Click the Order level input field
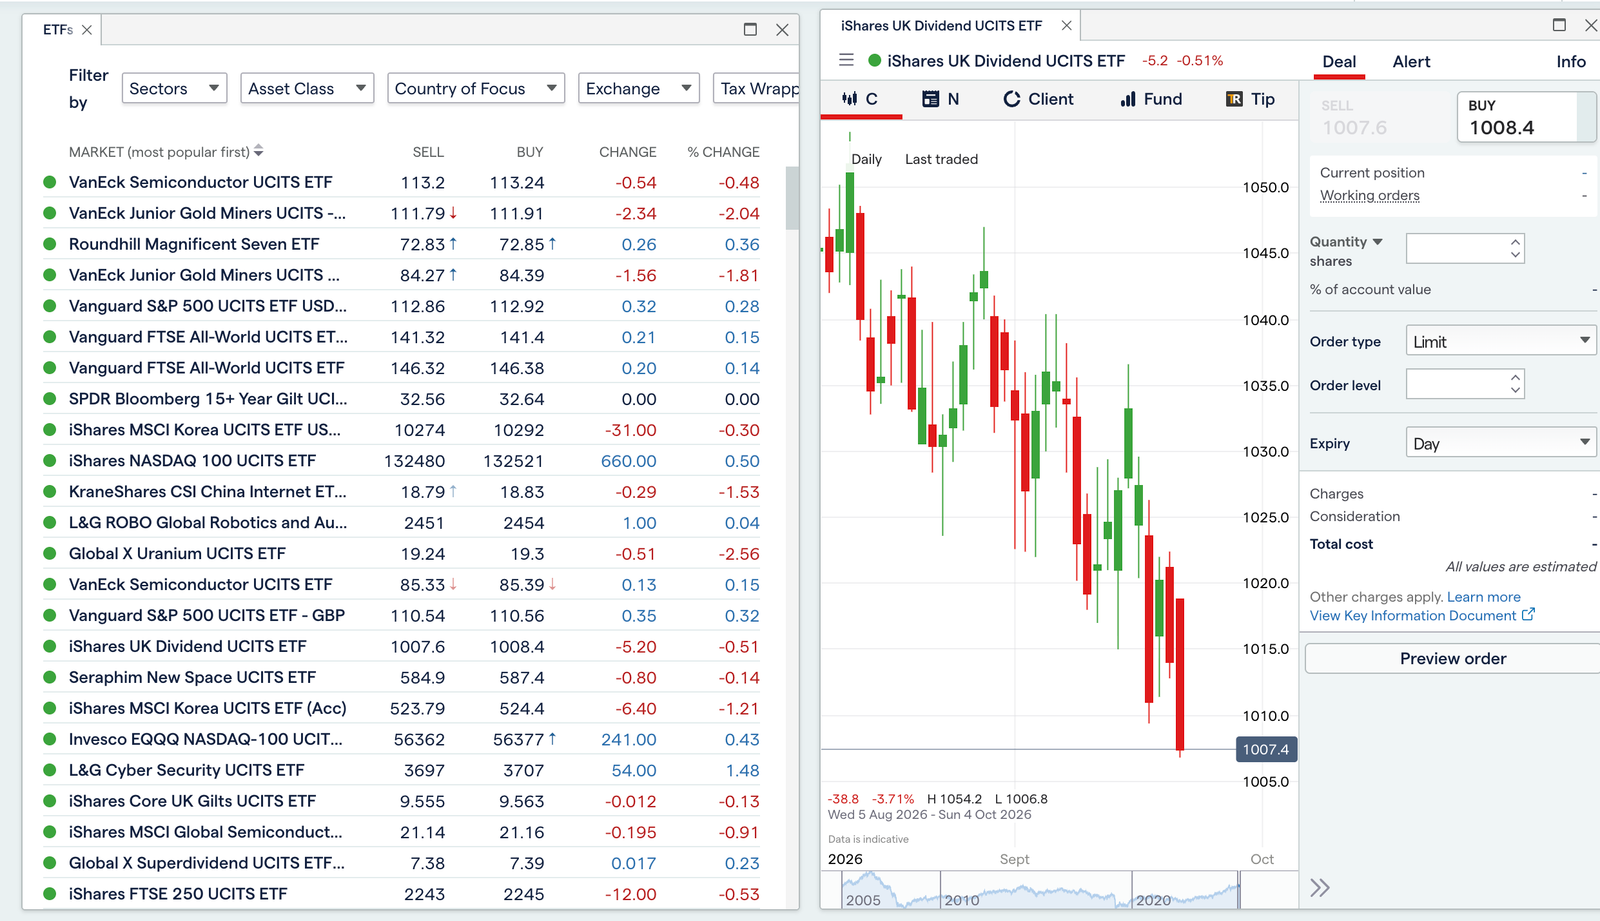 pos(1456,384)
